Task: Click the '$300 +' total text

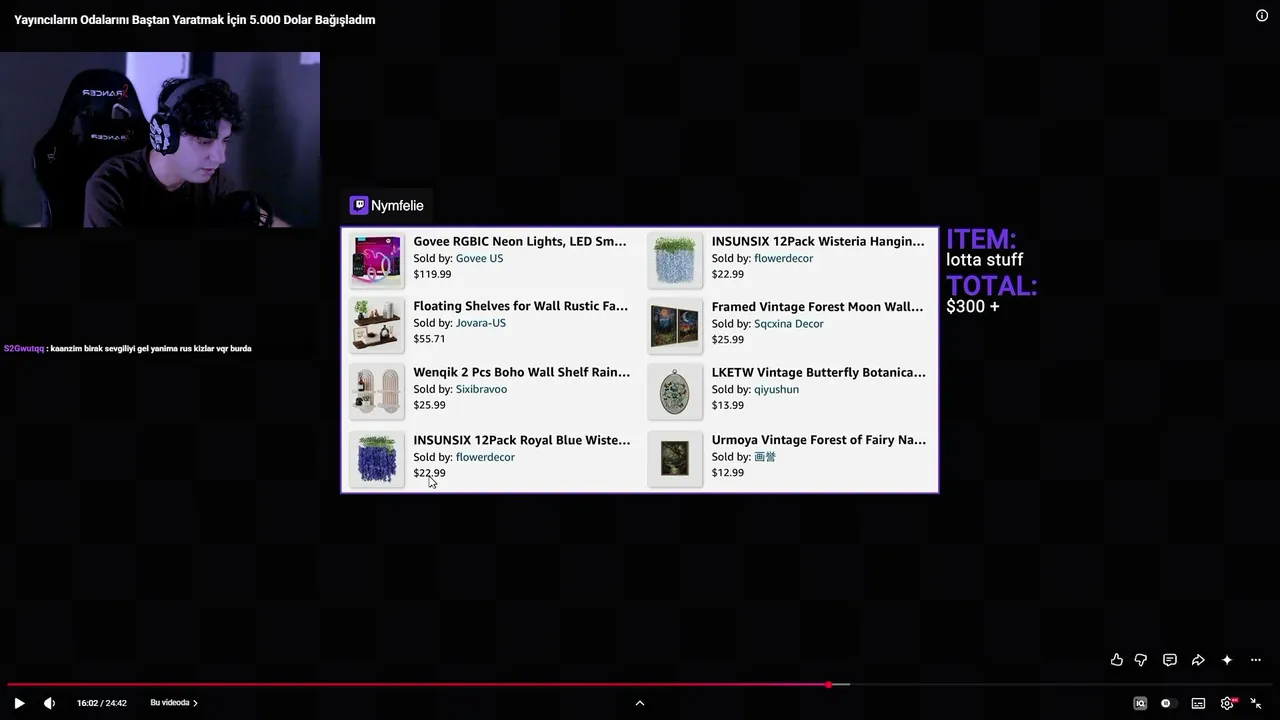Action: (973, 307)
